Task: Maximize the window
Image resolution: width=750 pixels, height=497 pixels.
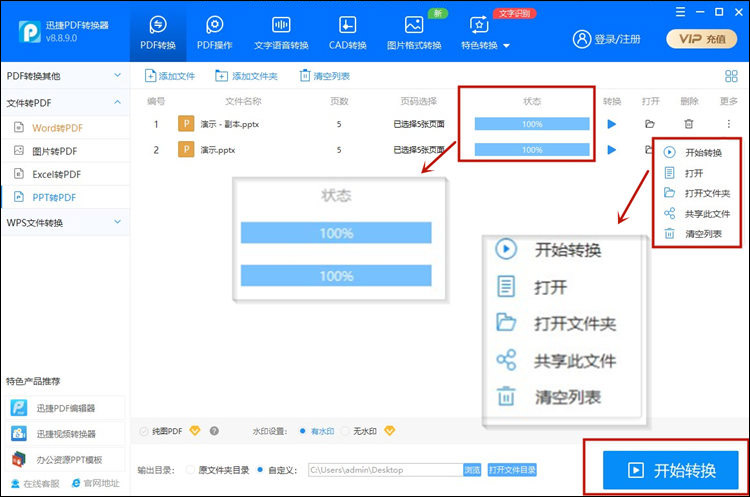Action: (x=719, y=12)
